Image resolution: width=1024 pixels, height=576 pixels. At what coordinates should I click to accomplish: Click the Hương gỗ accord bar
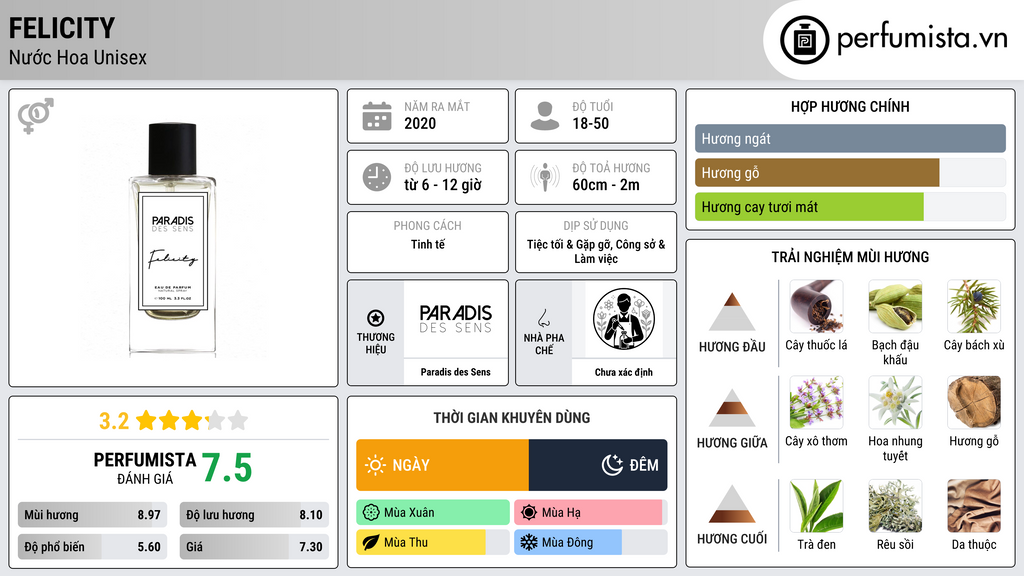pos(850,173)
